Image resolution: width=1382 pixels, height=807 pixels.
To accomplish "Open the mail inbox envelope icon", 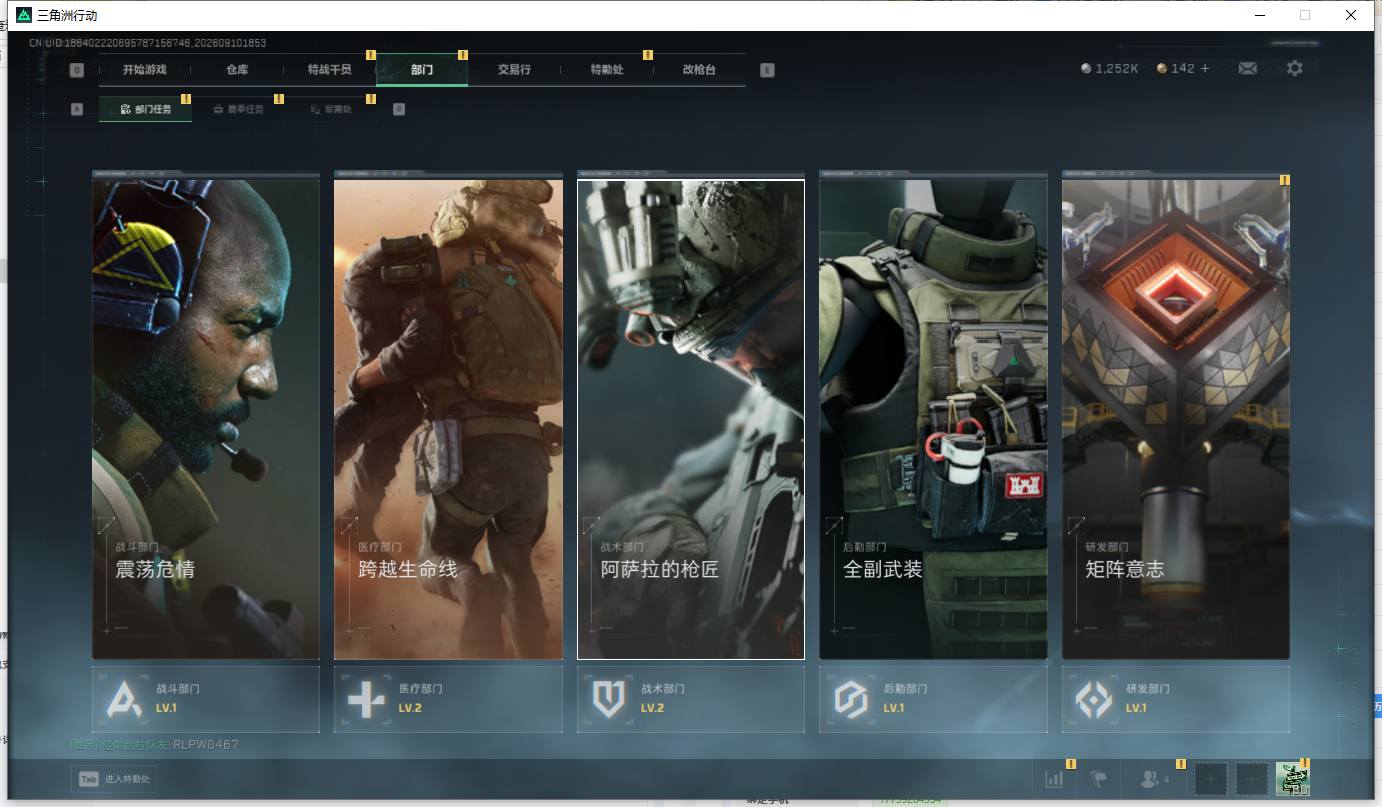I will (1248, 68).
